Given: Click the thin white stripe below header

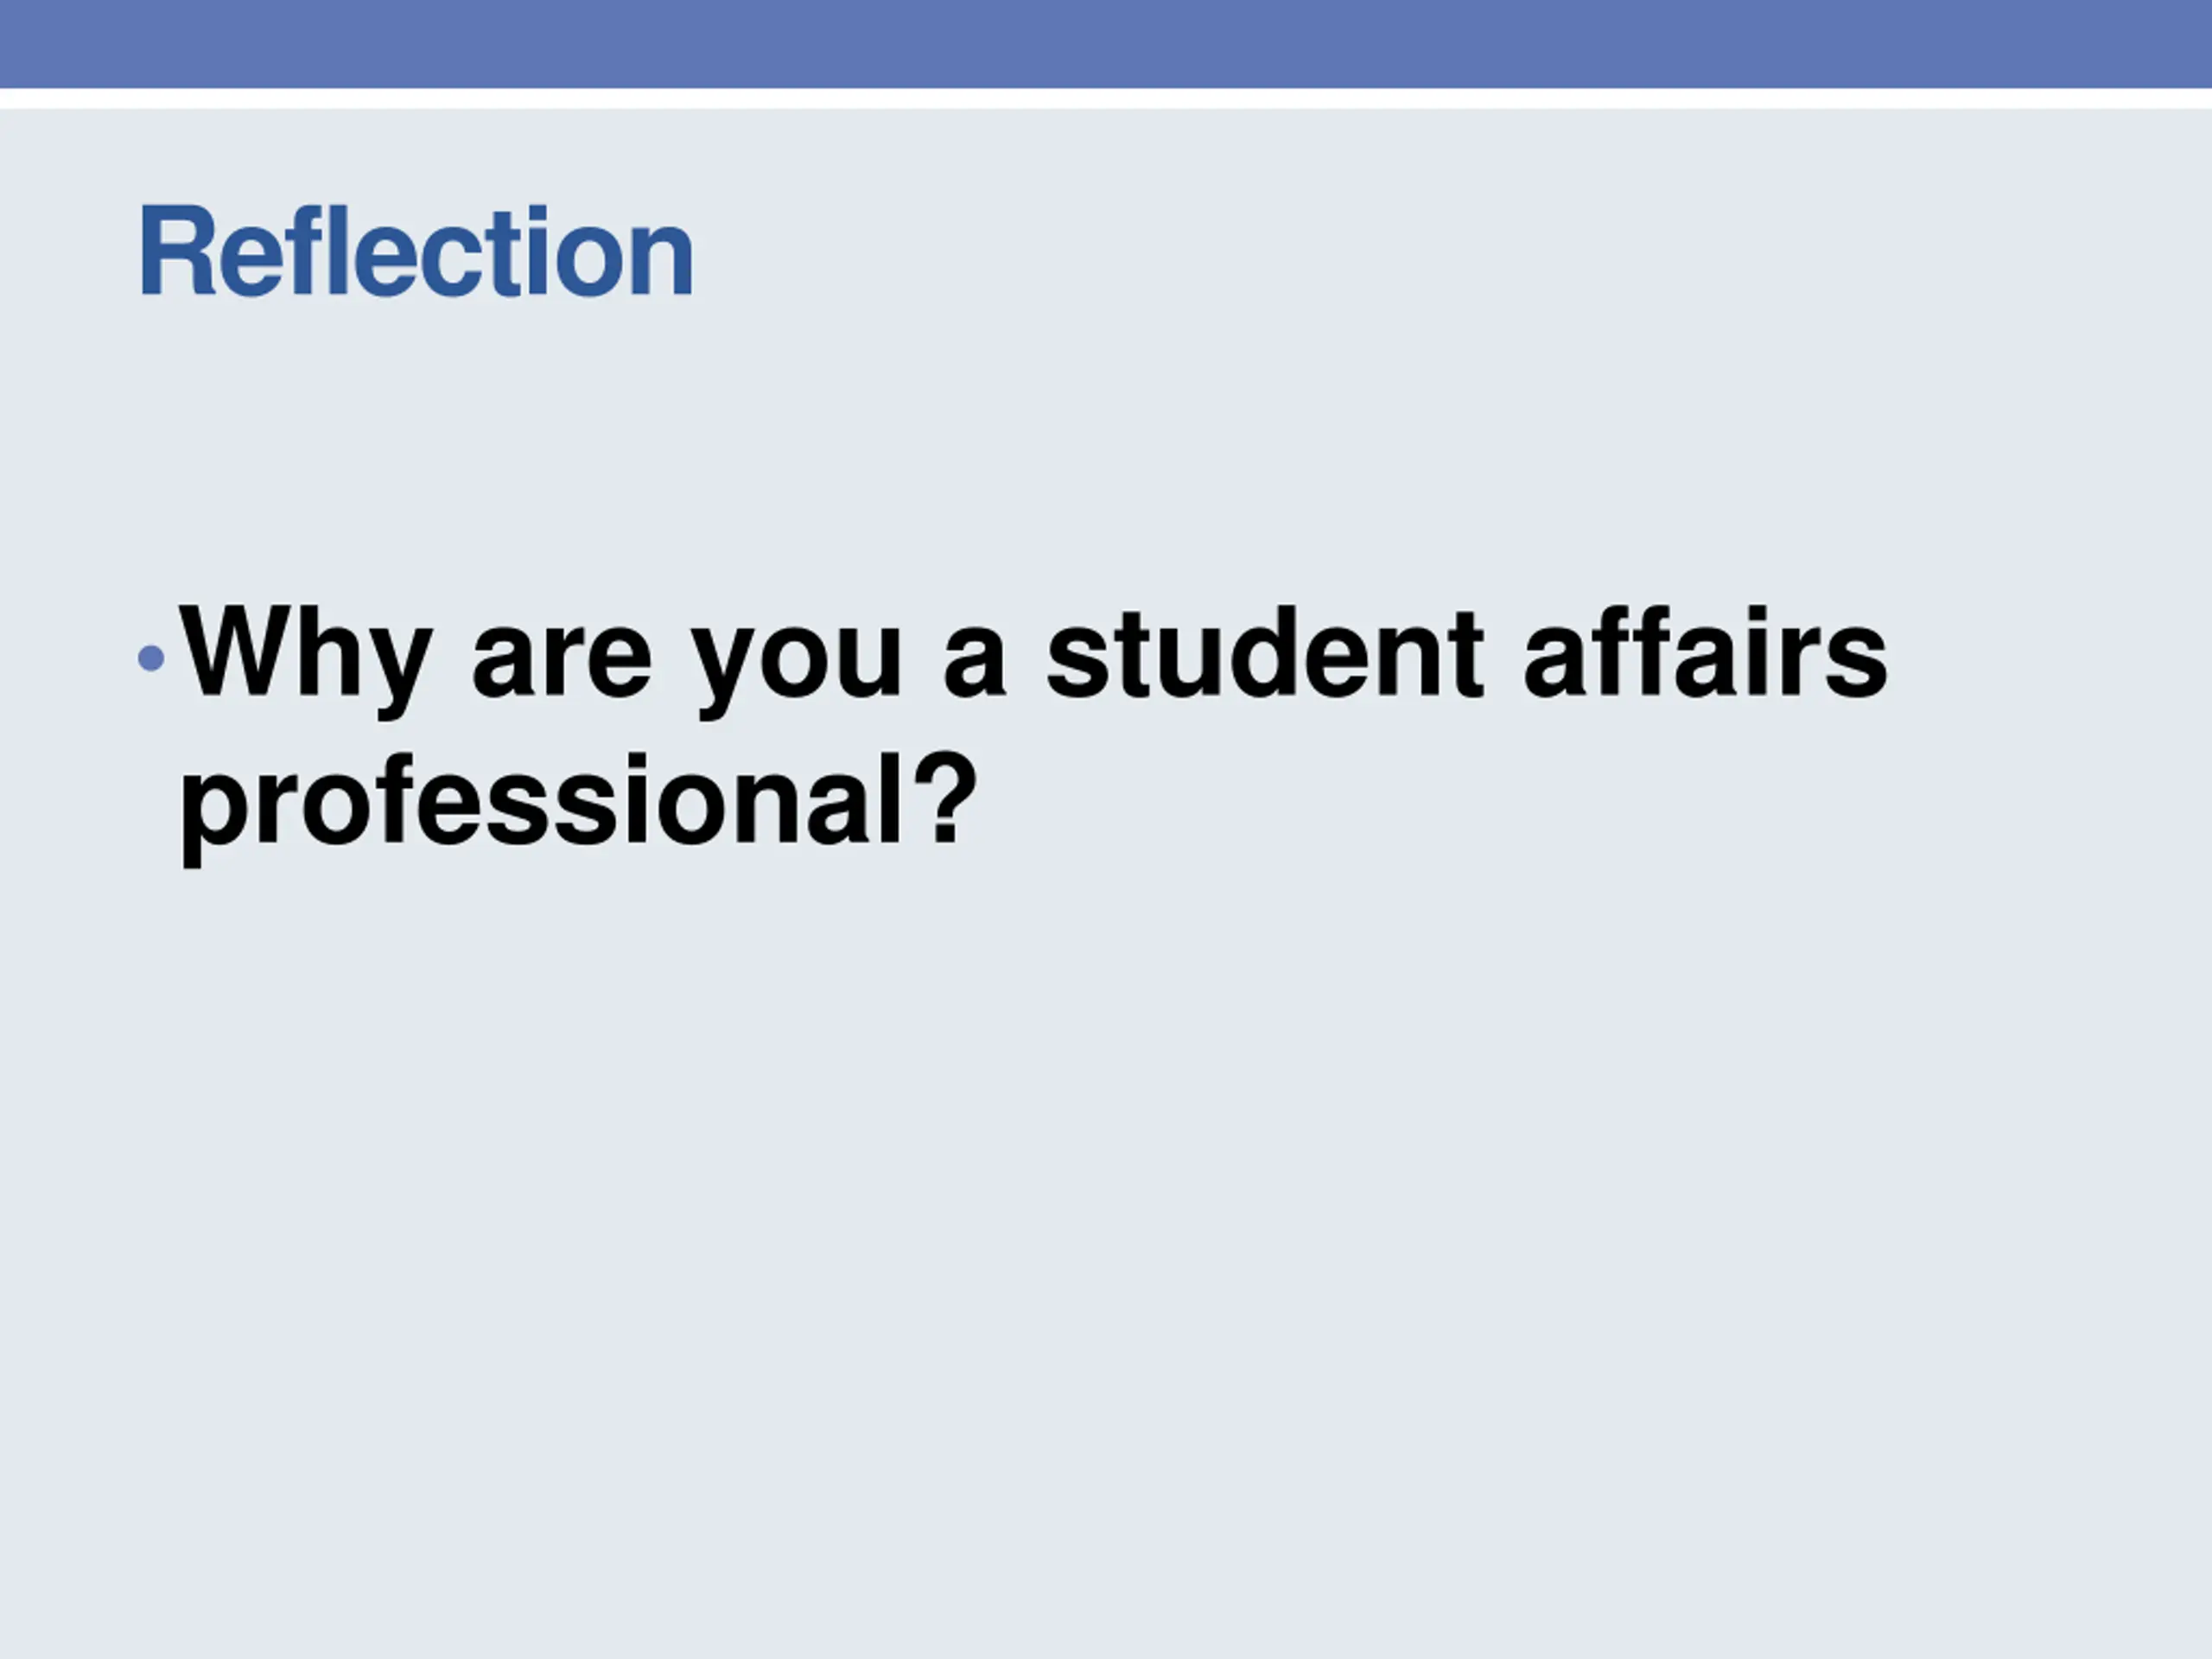Looking at the screenshot, I should tap(1106, 99).
